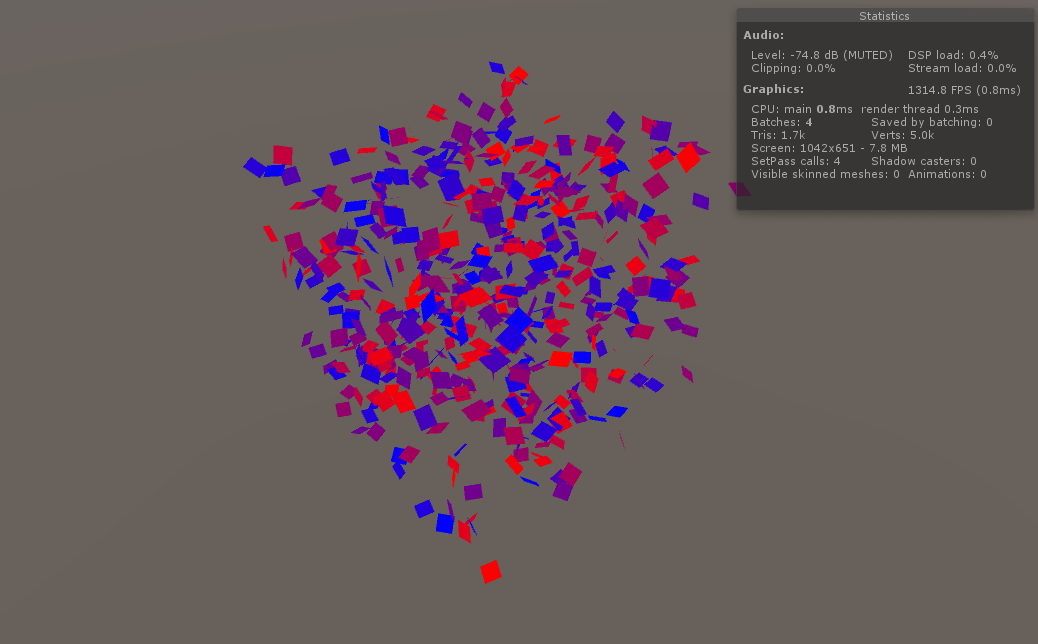Image resolution: width=1038 pixels, height=644 pixels.
Task: Click the Shadow casters counter
Action: (924, 160)
